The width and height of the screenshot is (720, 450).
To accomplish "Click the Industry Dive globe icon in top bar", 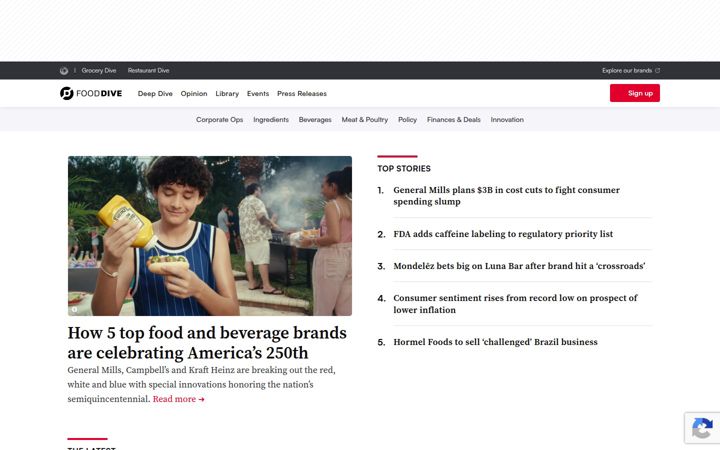I will pyautogui.click(x=64, y=71).
